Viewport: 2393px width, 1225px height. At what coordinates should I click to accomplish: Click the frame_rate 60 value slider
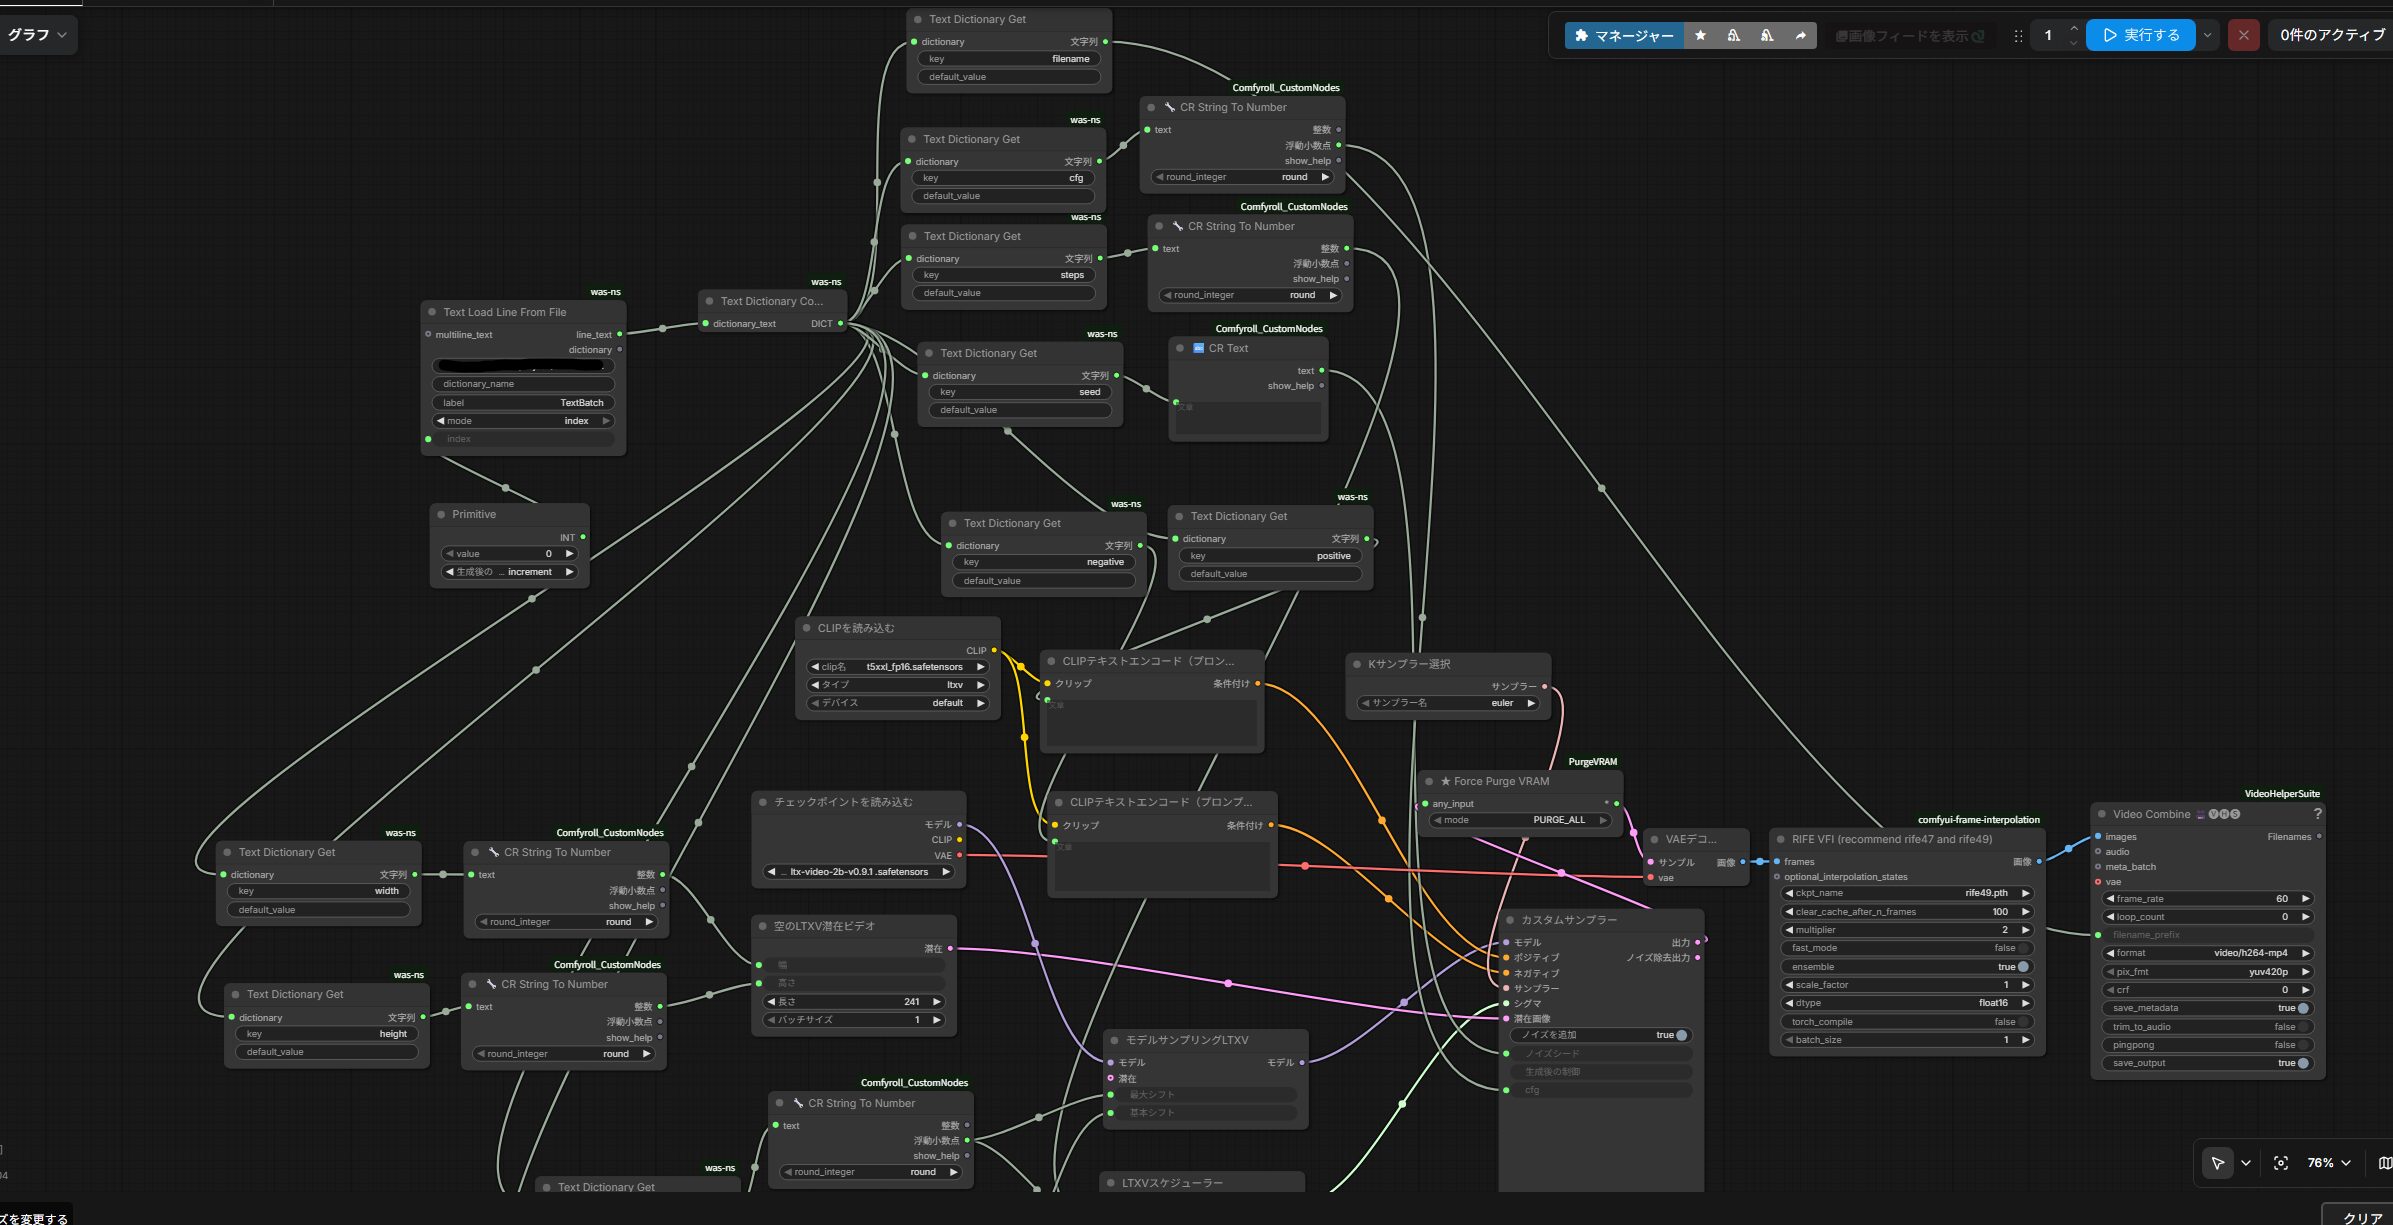click(x=2207, y=899)
